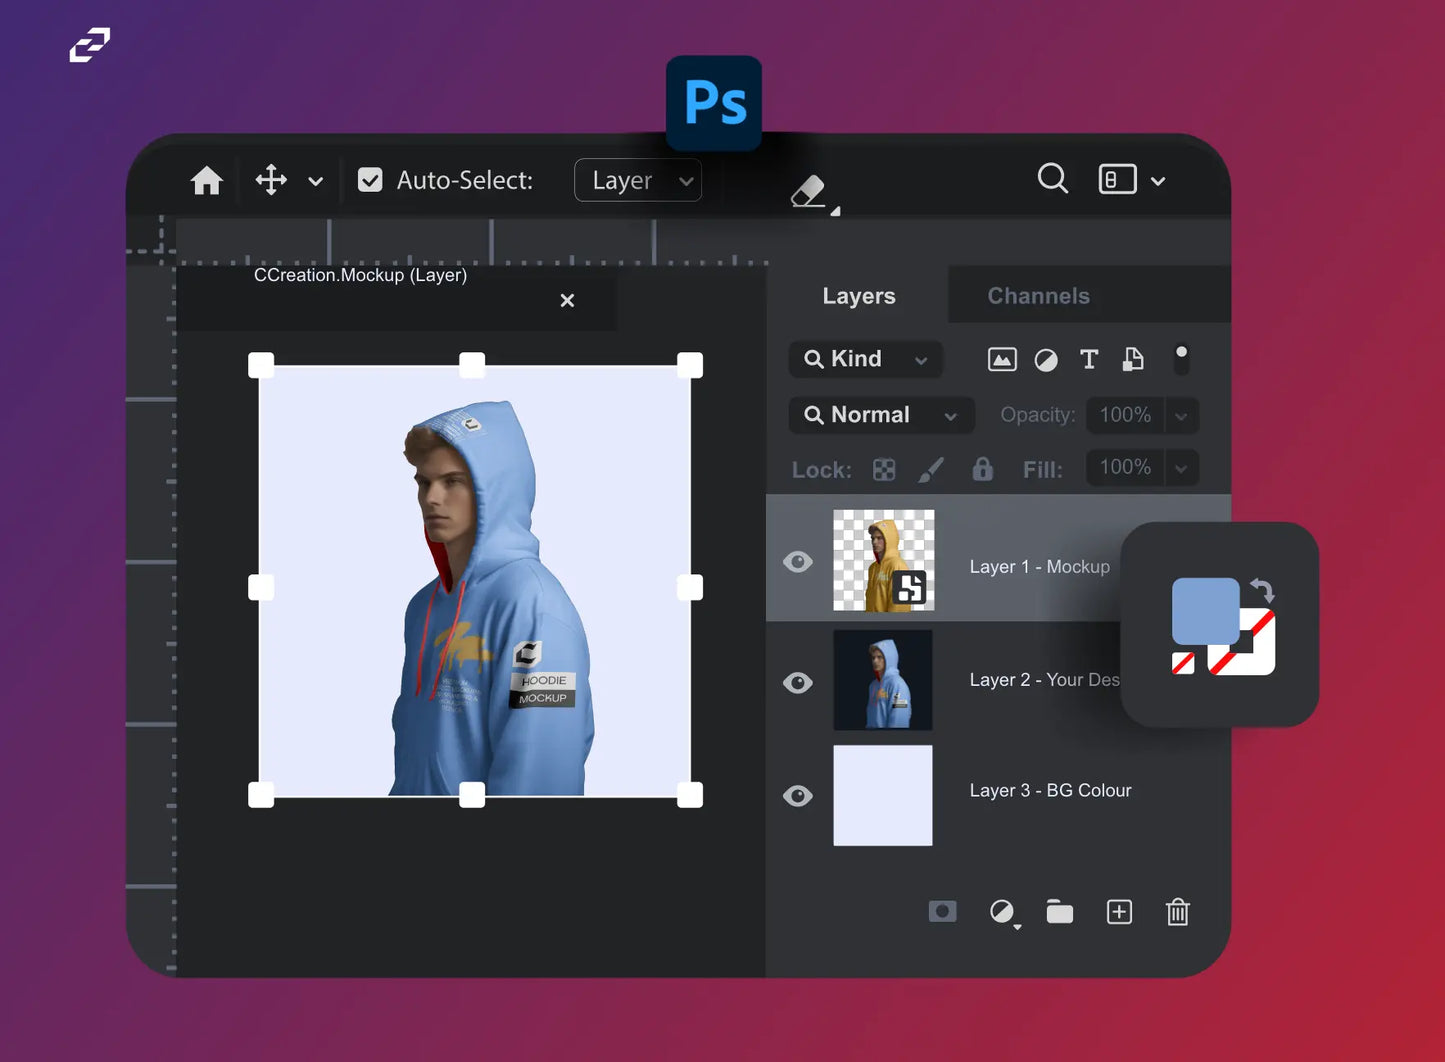Viewport: 1445px width, 1062px height.
Task: Select the Layers tab
Action: [858, 296]
